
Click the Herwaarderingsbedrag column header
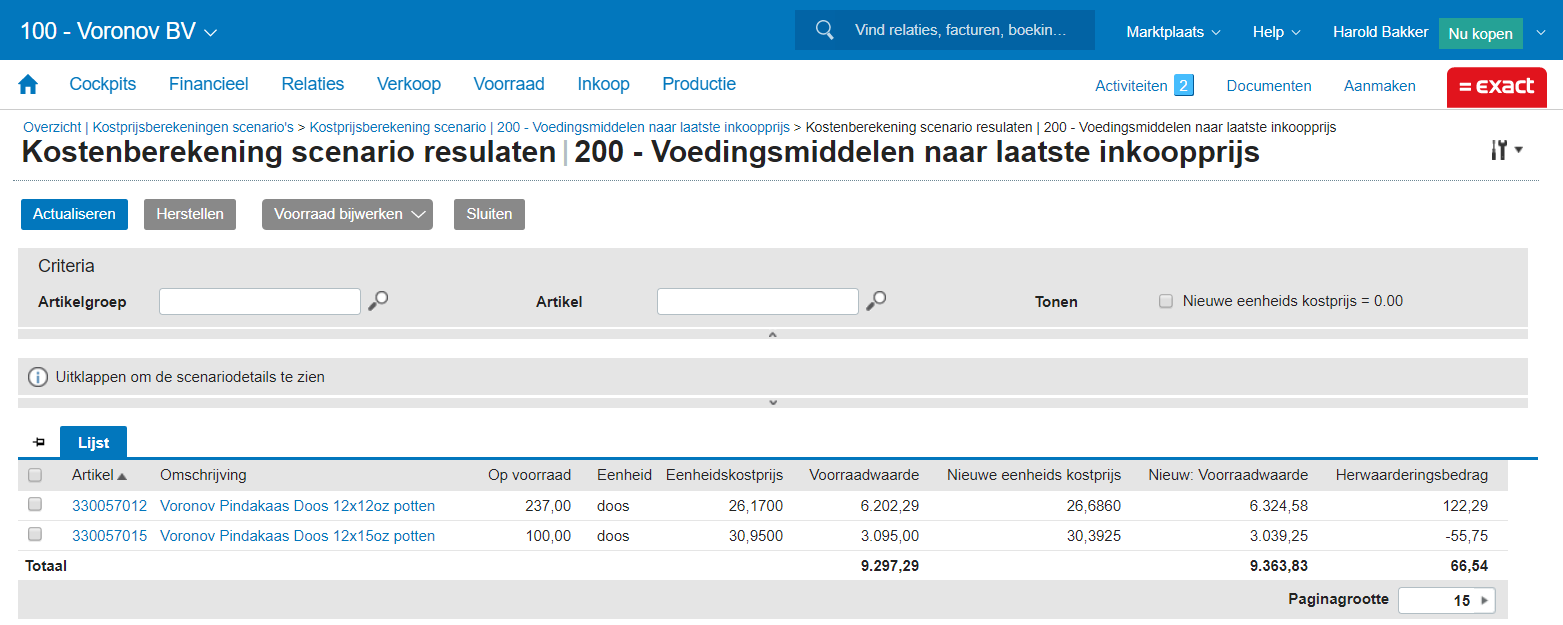[1412, 475]
